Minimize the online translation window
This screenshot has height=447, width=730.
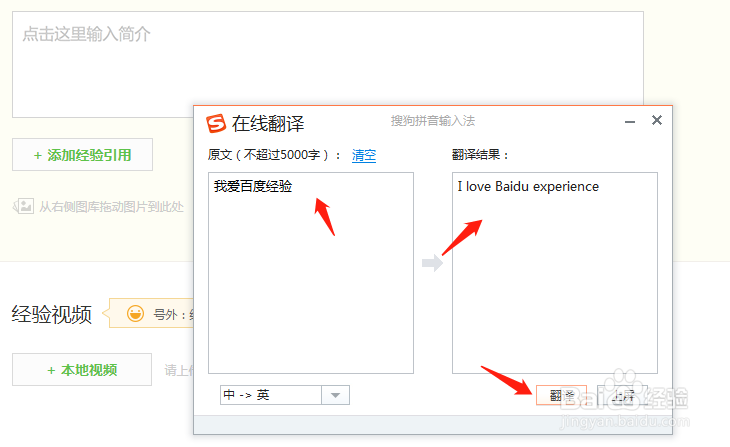[630, 122]
